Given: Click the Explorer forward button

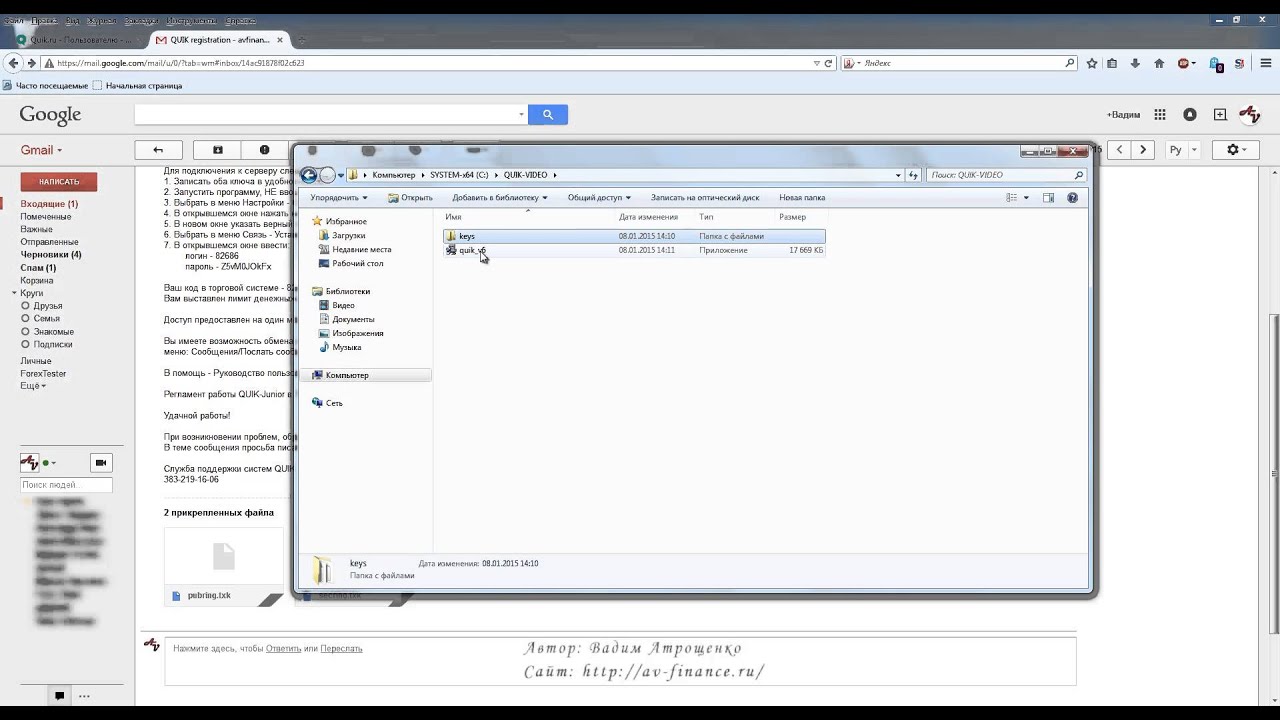Looking at the screenshot, I should [327, 175].
